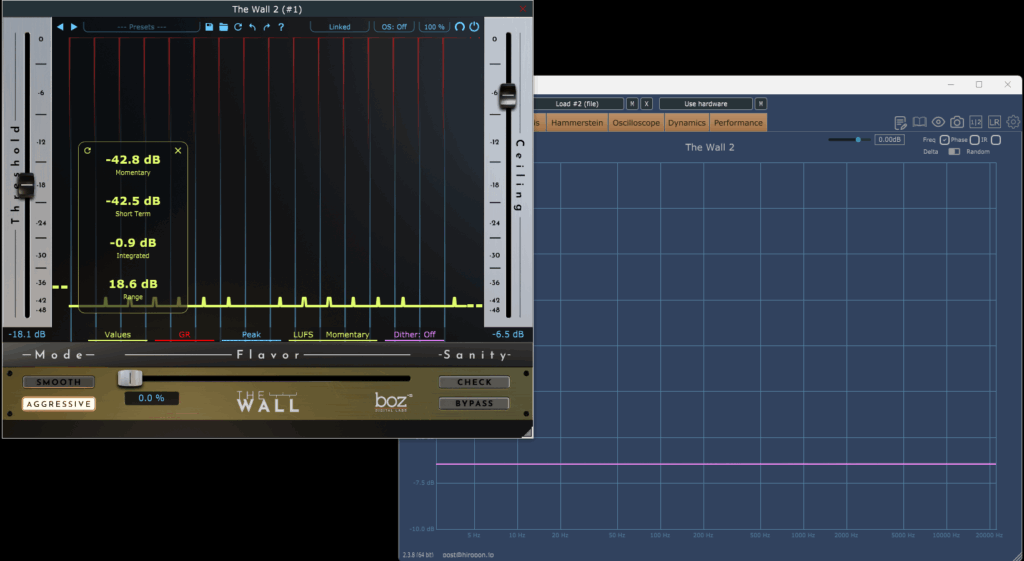
Task: Save preset with the floppy disk icon
Action: (209, 27)
